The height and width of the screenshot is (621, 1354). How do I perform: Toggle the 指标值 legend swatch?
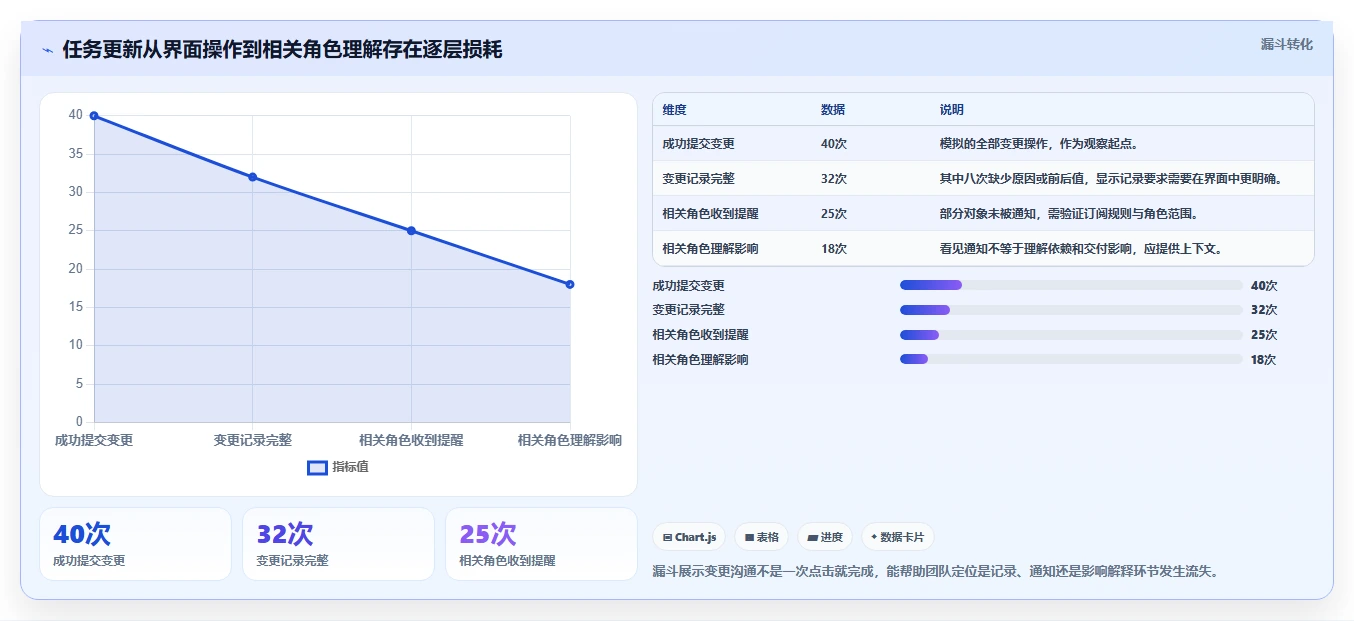pos(317,467)
